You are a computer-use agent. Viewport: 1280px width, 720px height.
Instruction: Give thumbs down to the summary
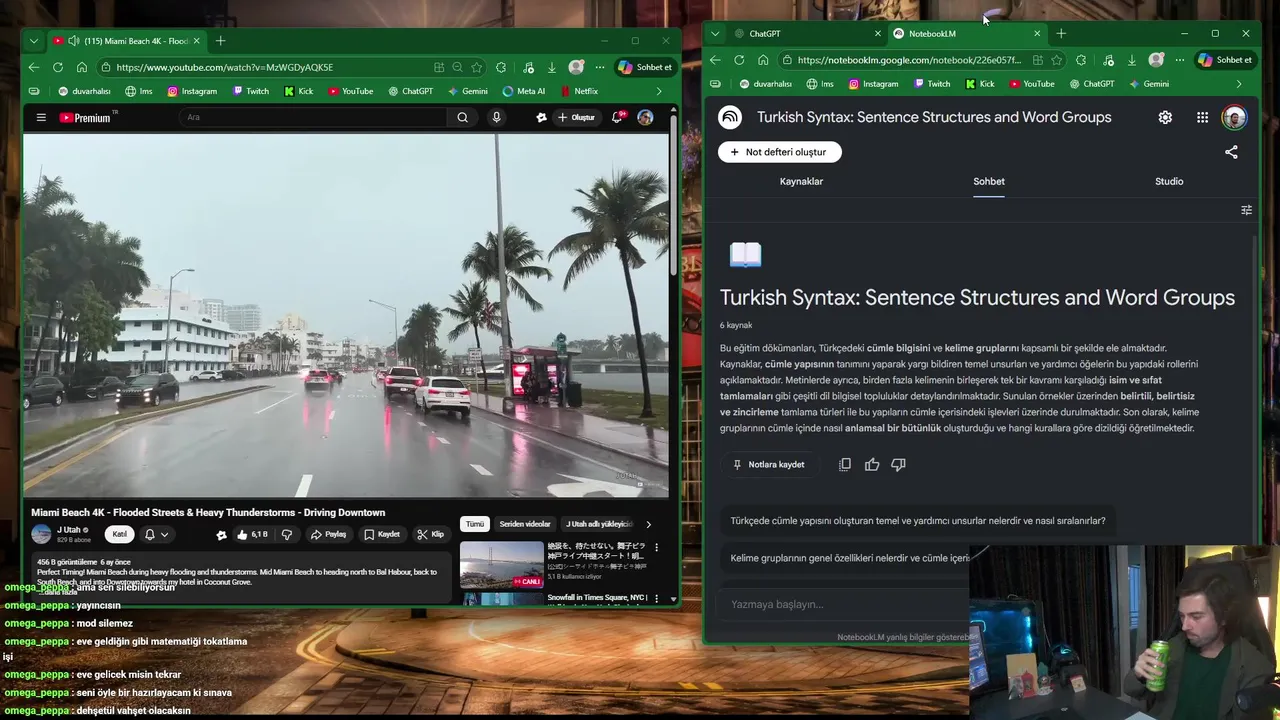(x=898, y=464)
